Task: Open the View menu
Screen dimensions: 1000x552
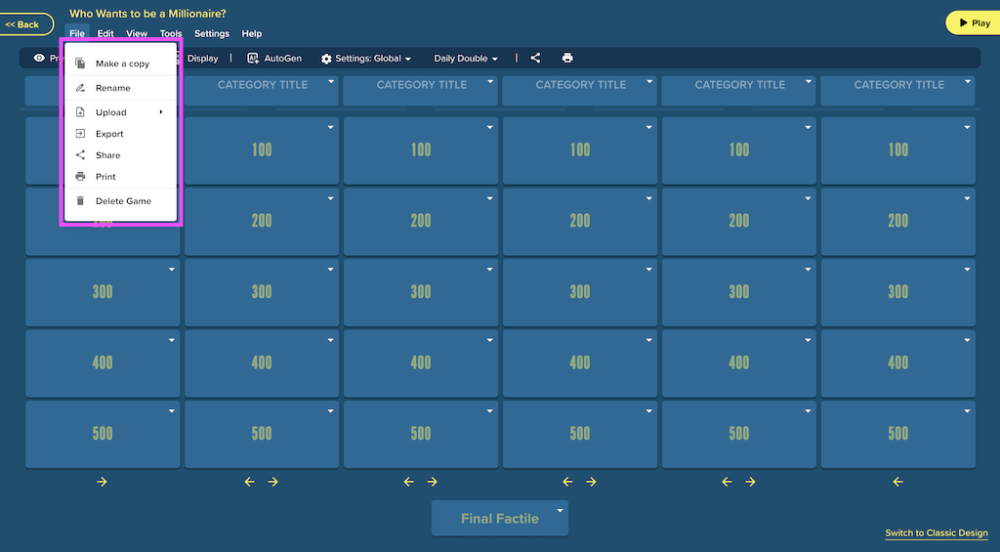Action: coord(136,33)
